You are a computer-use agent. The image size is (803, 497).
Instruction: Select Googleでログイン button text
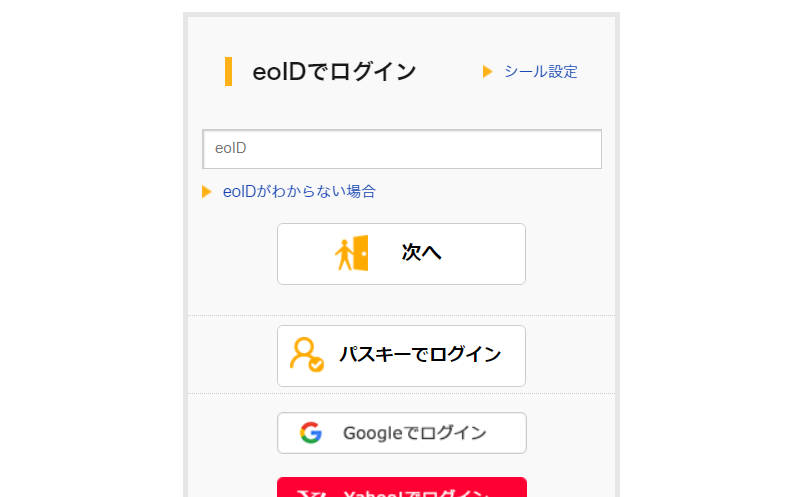coord(414,433)
